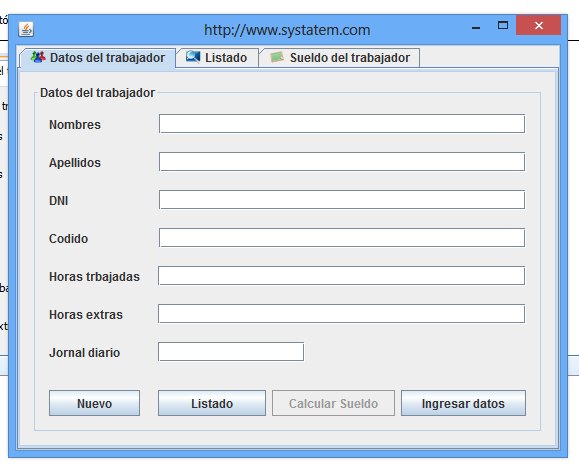Screen dimensions: 579x467
Task: Click the window title http://www.systatem.com
Action: [287, 30]
